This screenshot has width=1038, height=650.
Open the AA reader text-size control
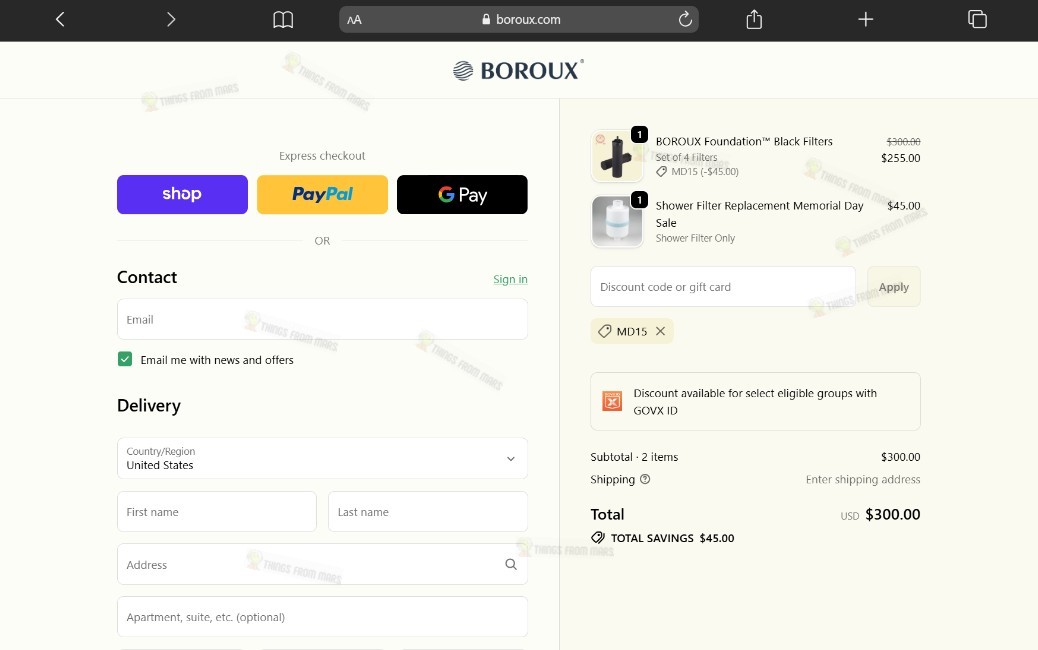(354, 20)
